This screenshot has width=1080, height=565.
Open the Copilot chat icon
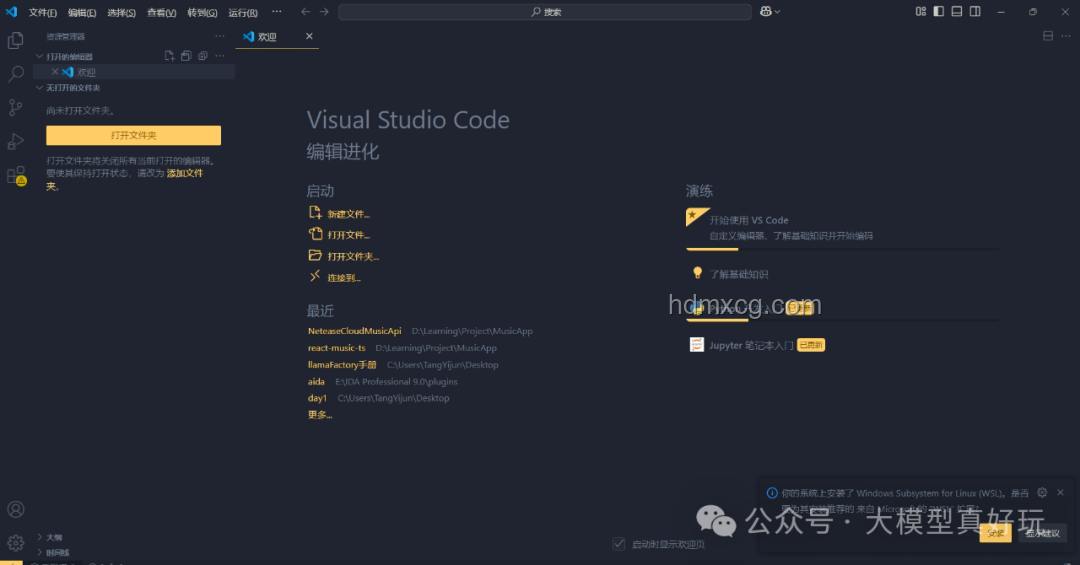pos(765,12)
